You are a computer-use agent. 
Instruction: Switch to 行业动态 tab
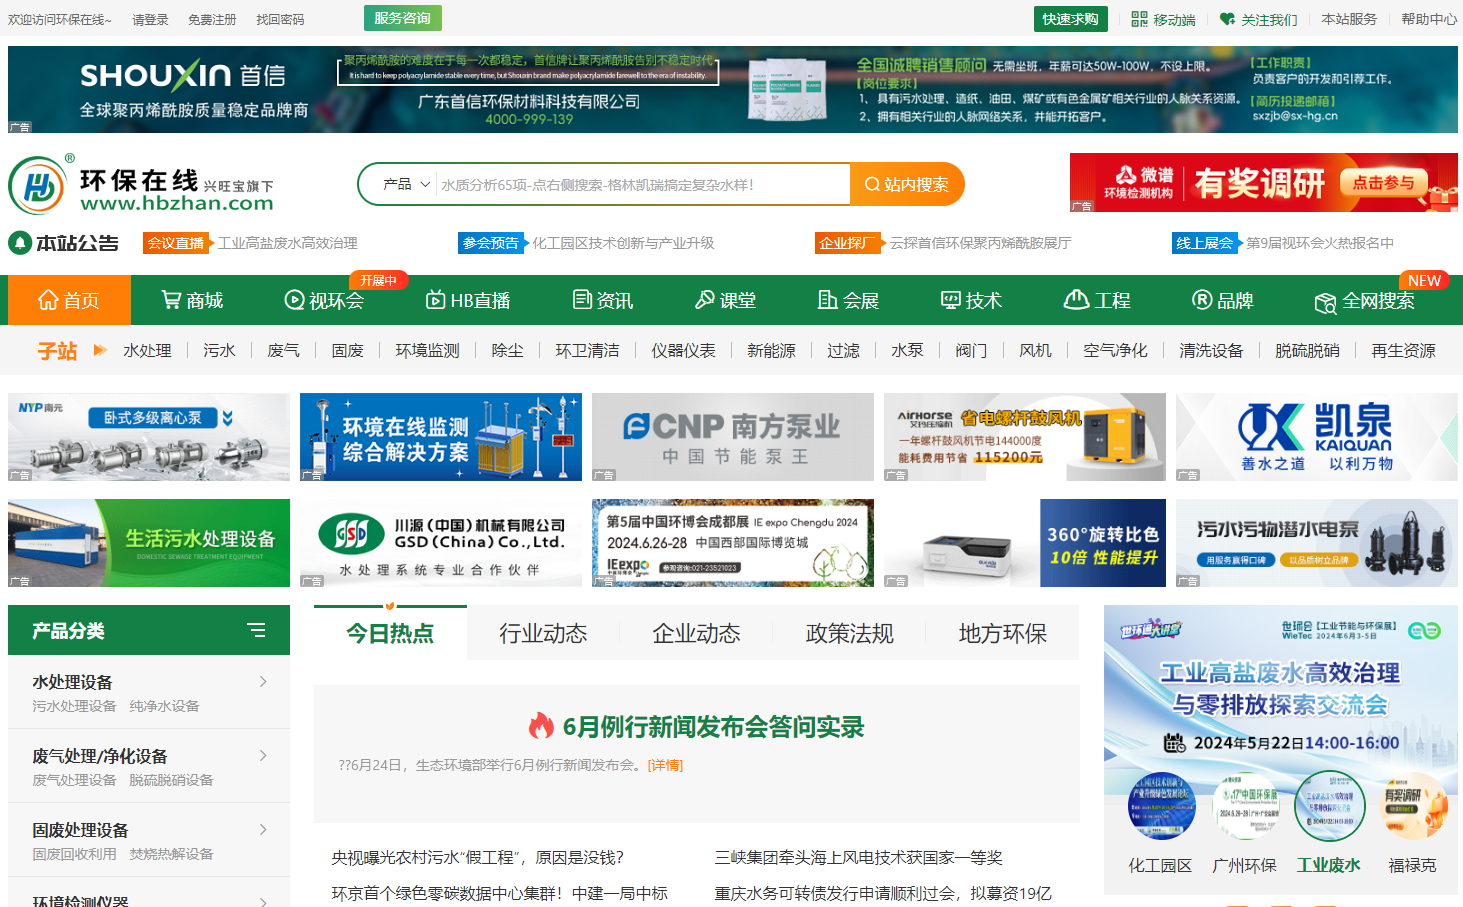[x=543, y=633]
